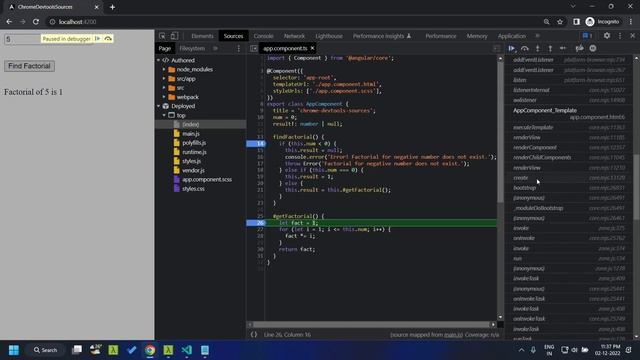This screenshot has height=360, width=640.
Task: Open DevTools settings gear
Action: point(607,36)
